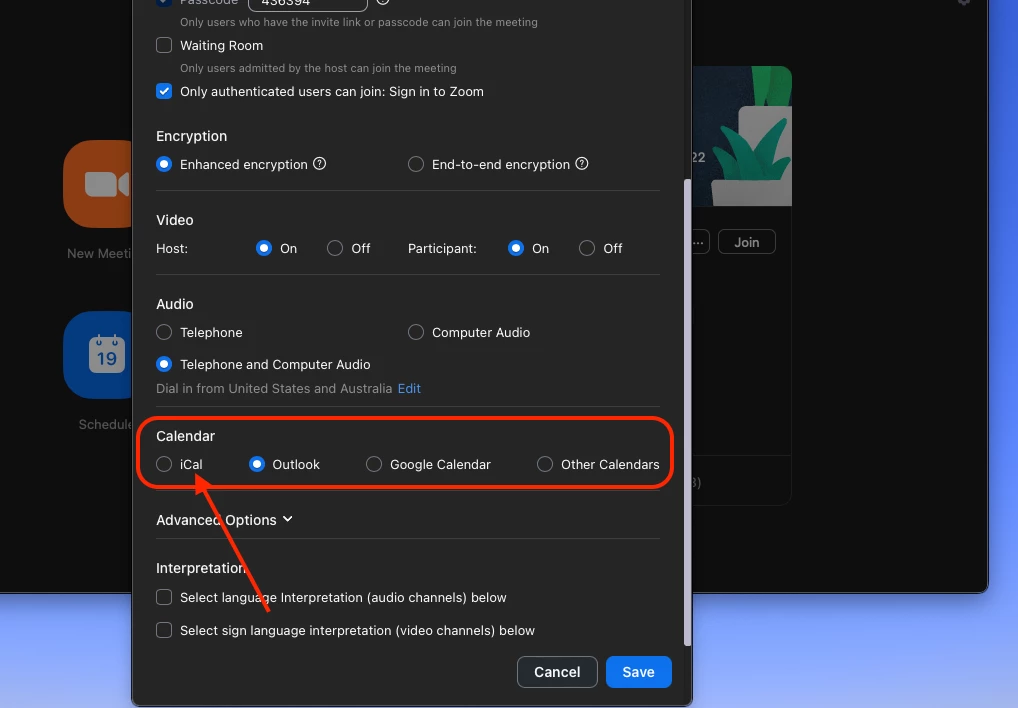The image size is (1018, 708).
Task: Click the Save button
Action: pyautogui.click(x=639, y=672)
